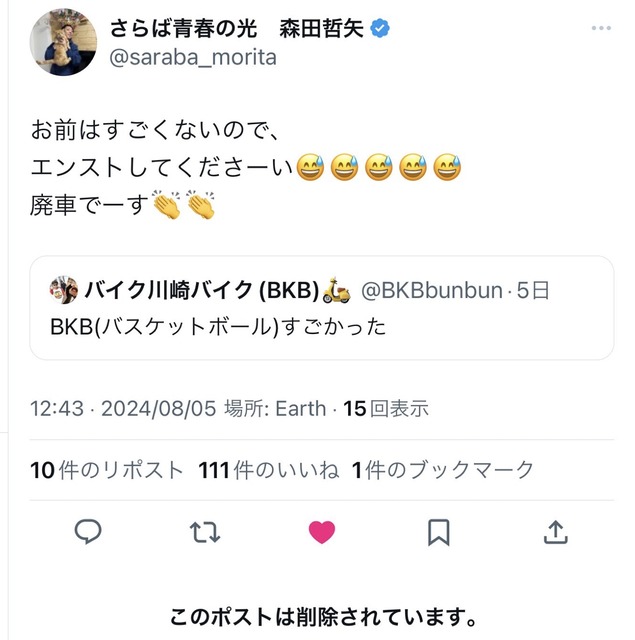Toggle the pink heart like button
Screen dimensions: 635x640
(322, 532)
